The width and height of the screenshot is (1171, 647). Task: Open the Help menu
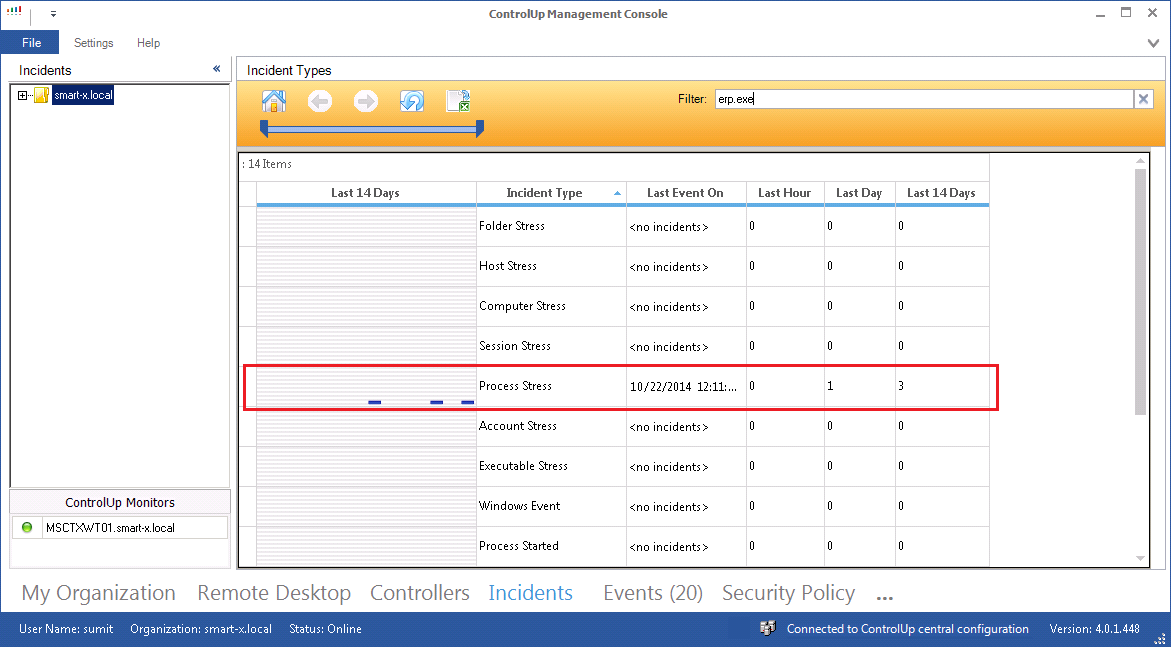pos(149,43)
